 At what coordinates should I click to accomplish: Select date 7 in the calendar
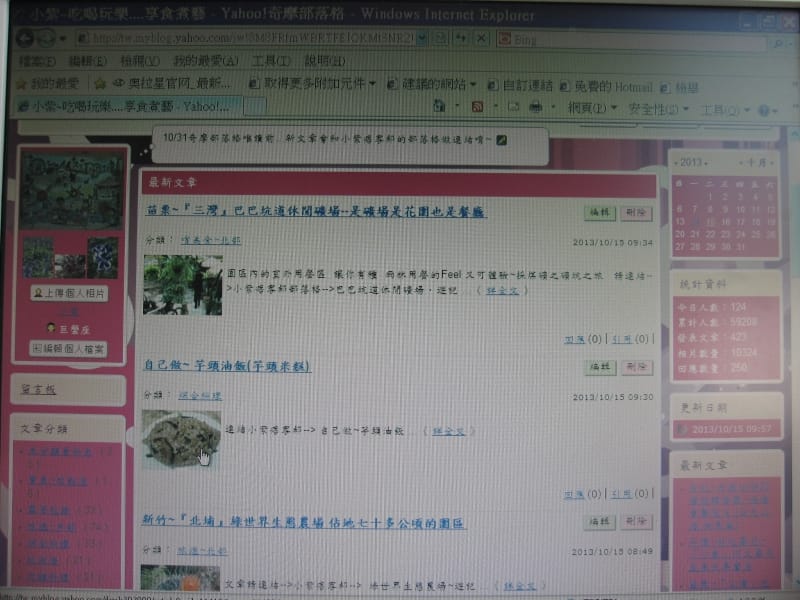(x=695, y=209)
